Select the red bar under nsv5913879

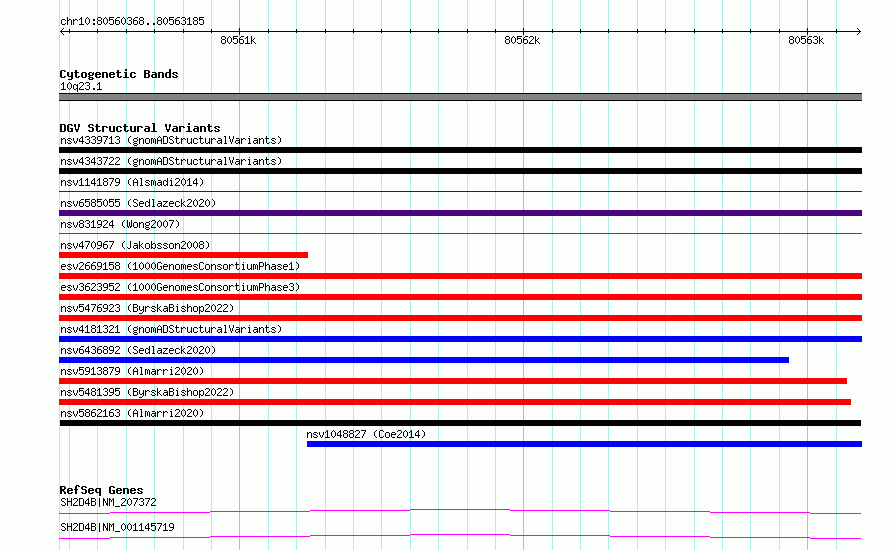(x=453, y=381)
